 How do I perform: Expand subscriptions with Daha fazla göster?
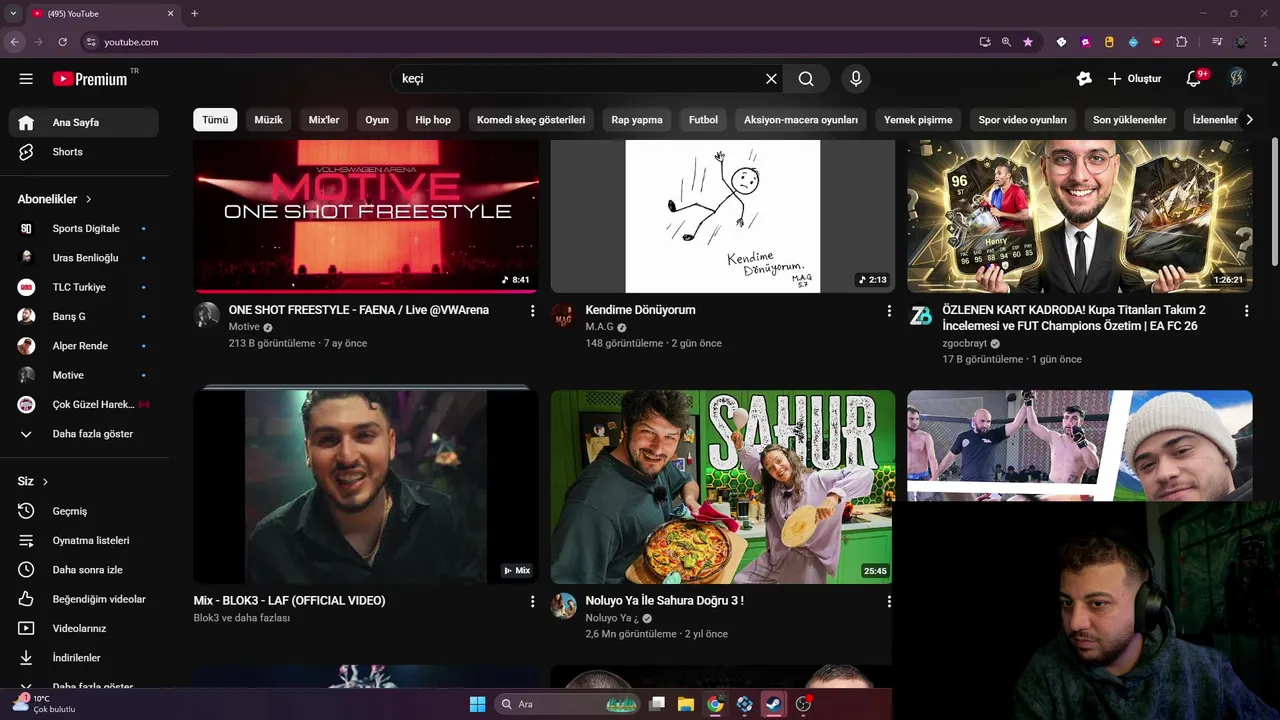click(84, 434)
